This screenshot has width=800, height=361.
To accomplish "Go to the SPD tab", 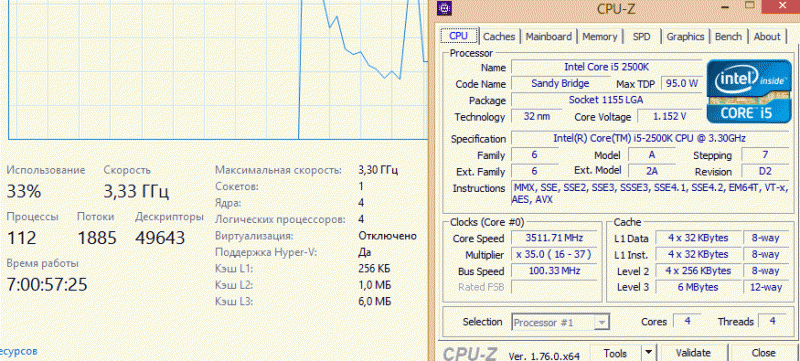I will pos(641,36).
